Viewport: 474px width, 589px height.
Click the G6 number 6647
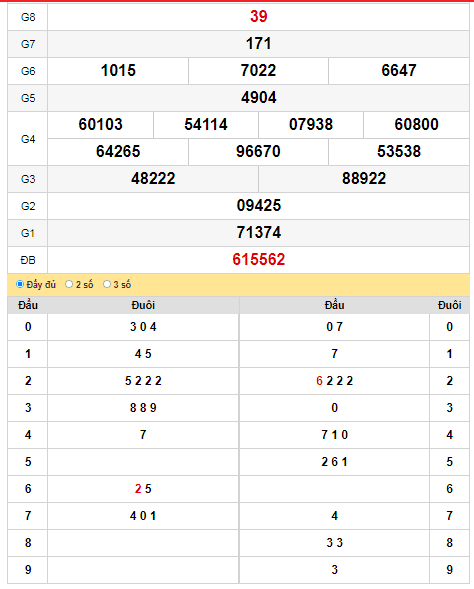(399, 71)
